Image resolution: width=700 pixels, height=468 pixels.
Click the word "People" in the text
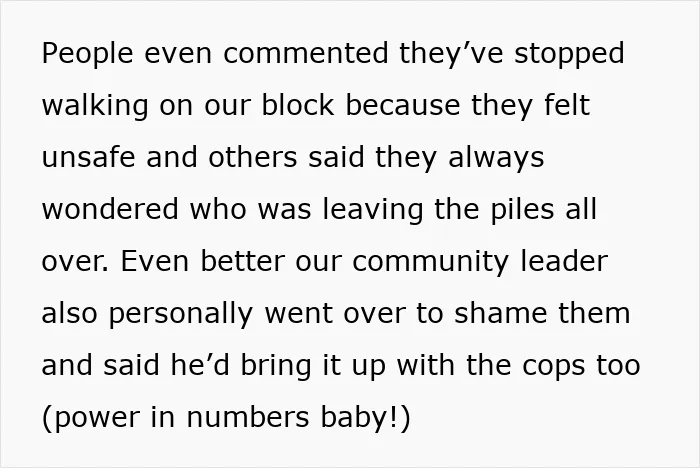[88, 54]
